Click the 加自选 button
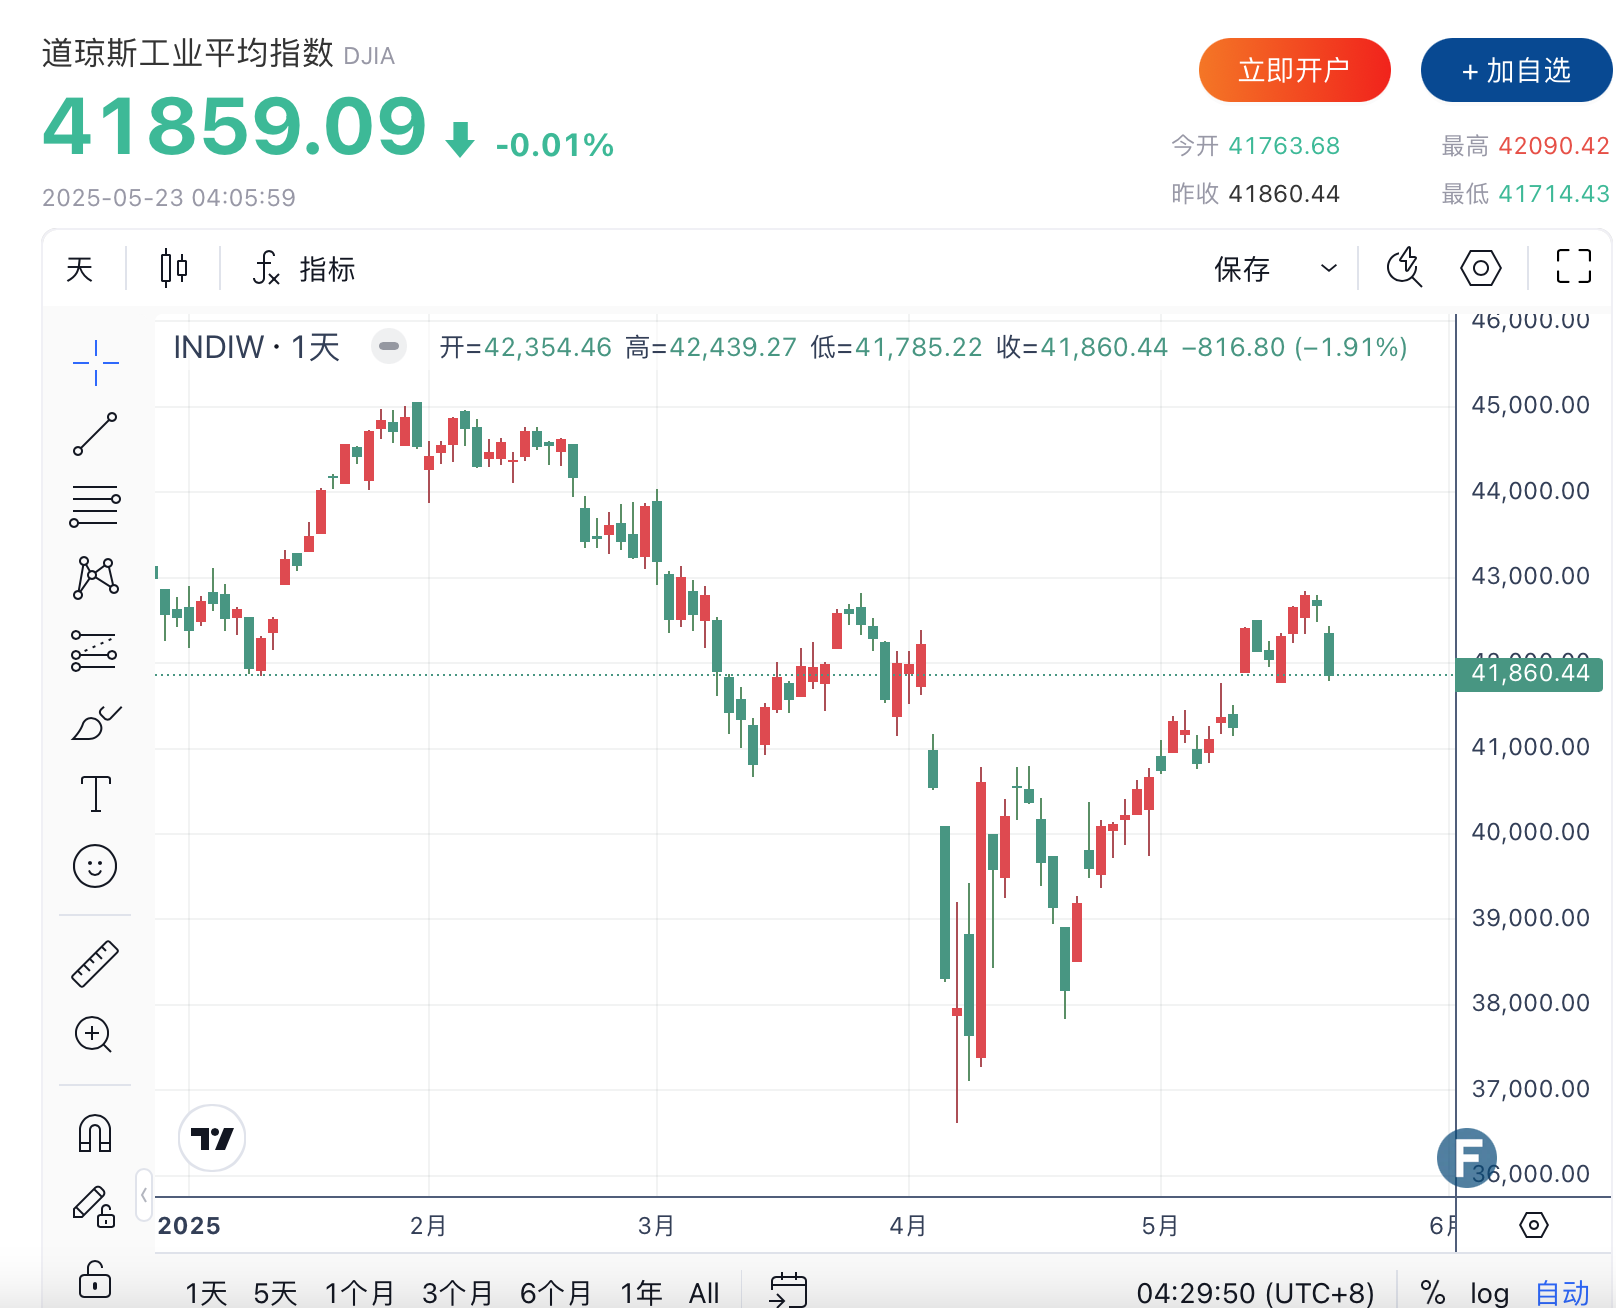The image size is (1616, 1308). pos(1516,70)
